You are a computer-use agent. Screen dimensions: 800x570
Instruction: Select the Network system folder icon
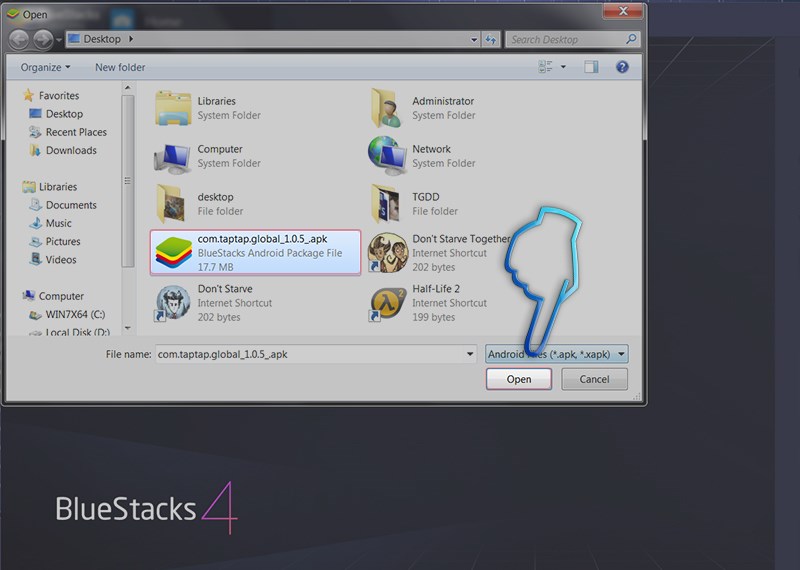[387, 155]
